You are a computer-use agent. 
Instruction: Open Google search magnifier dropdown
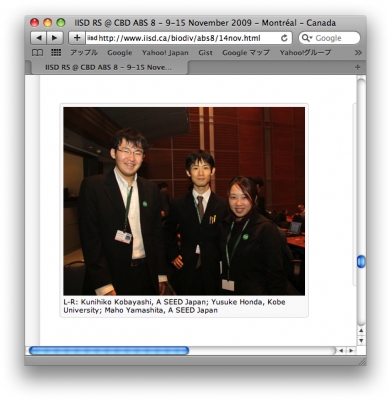coord(307,38)
